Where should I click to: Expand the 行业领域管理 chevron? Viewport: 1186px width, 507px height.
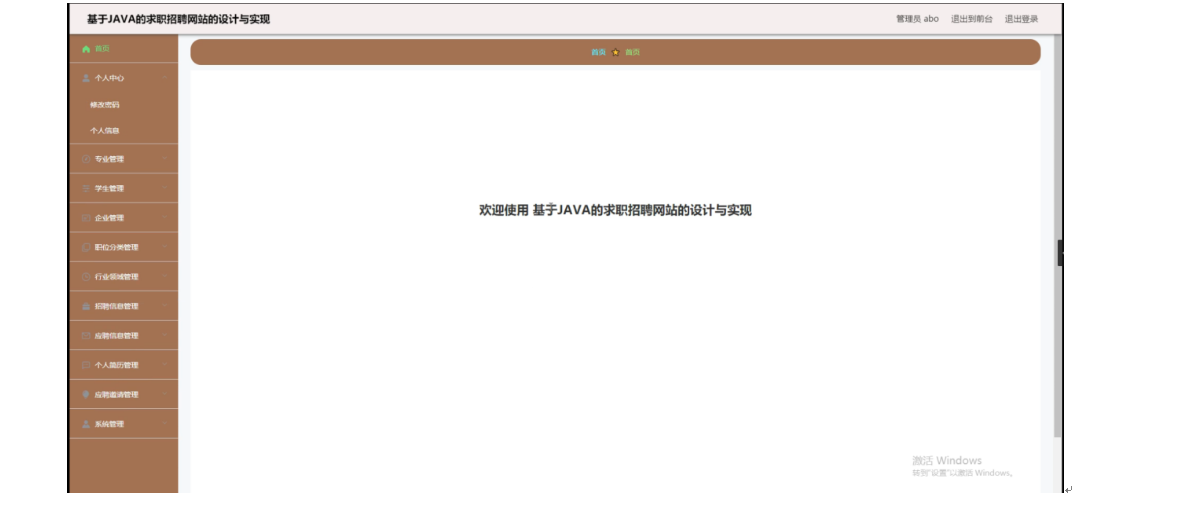coord(165,276)
